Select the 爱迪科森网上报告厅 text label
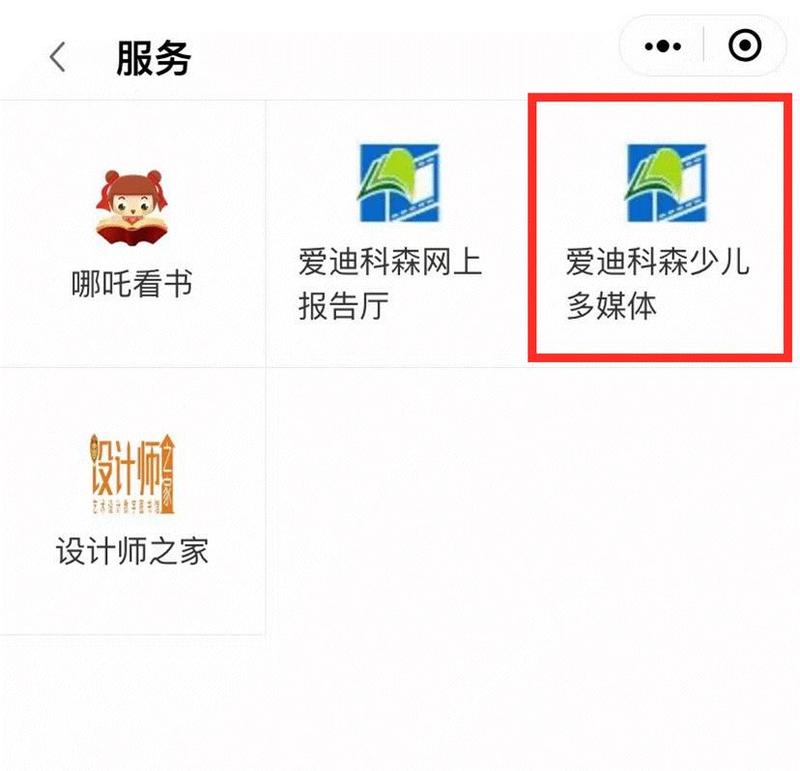The height and width of the screenshot is (771, 800). tap(390, 284)
